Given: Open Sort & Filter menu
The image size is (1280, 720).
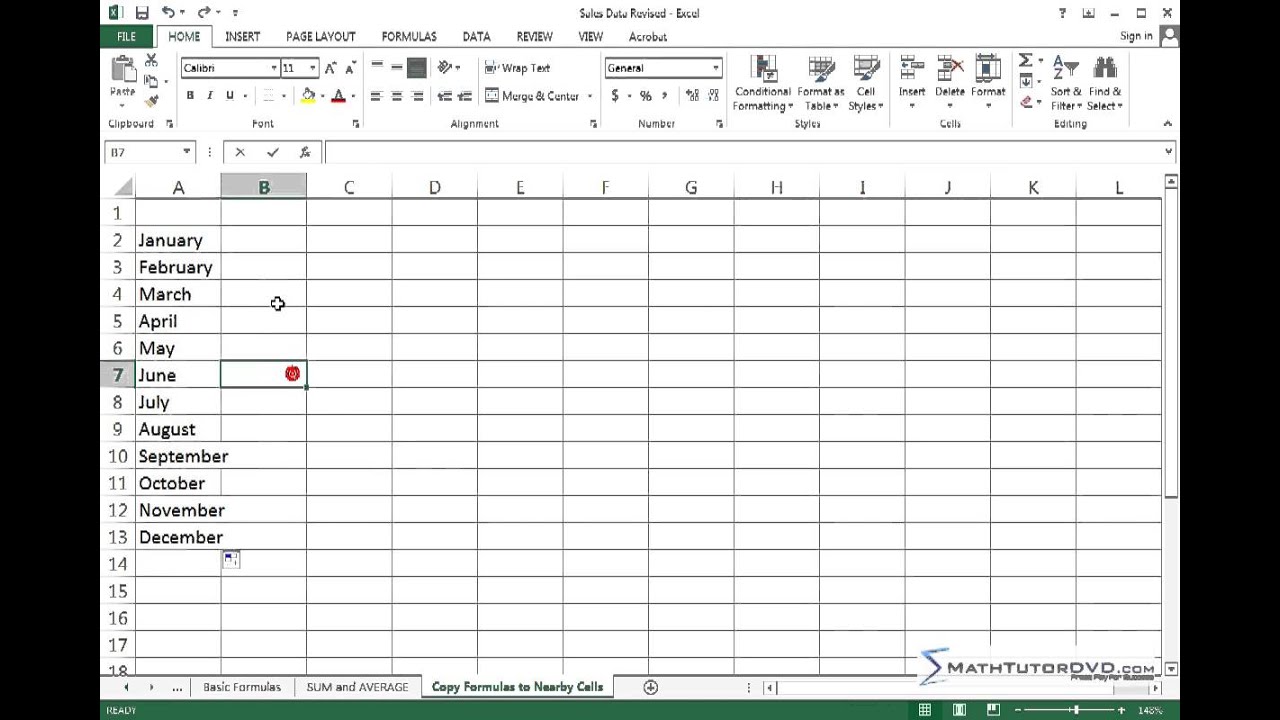Looking at the screenshot, I should pos(1066,84).
